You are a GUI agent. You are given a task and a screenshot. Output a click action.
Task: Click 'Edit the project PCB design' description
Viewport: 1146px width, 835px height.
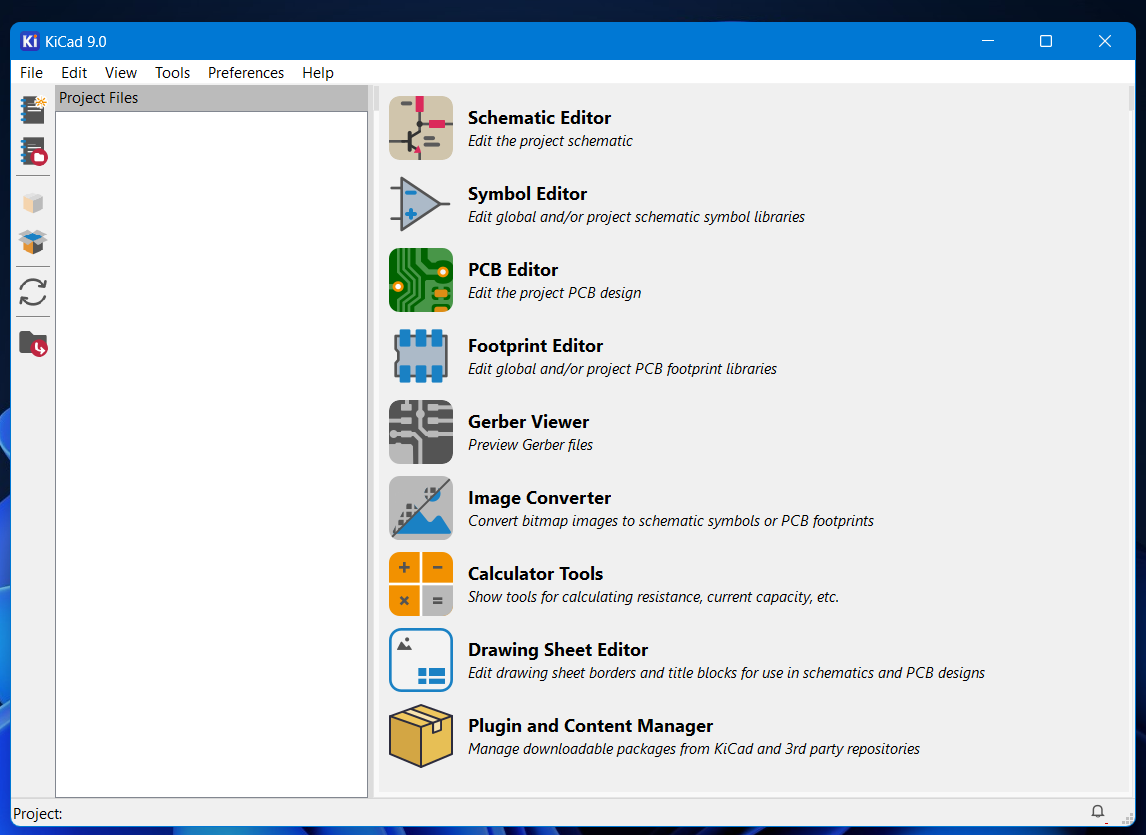click(x=555, y=293)
